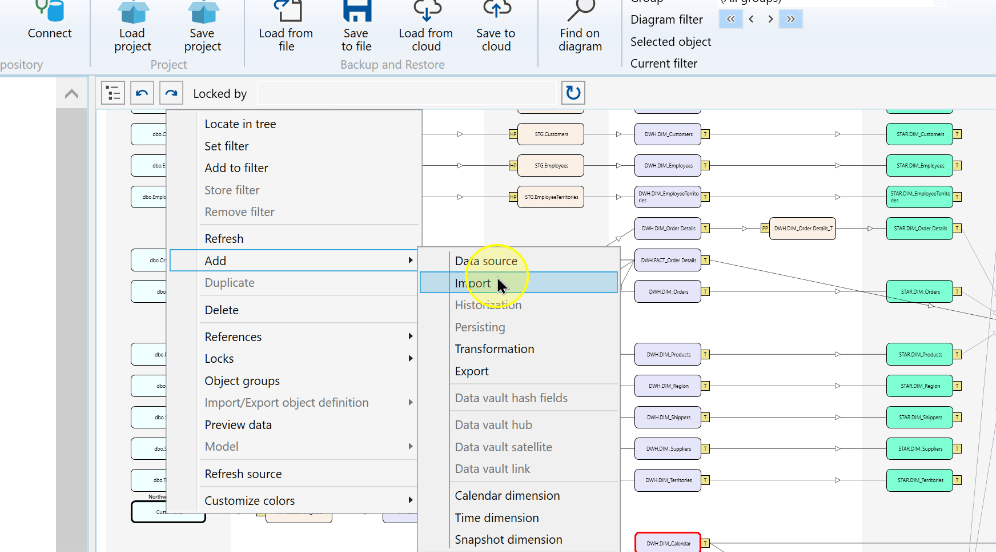Select the DWH.DIM_Orders node
The width and height of the screenshot is (996, 552).
[668, 292]
